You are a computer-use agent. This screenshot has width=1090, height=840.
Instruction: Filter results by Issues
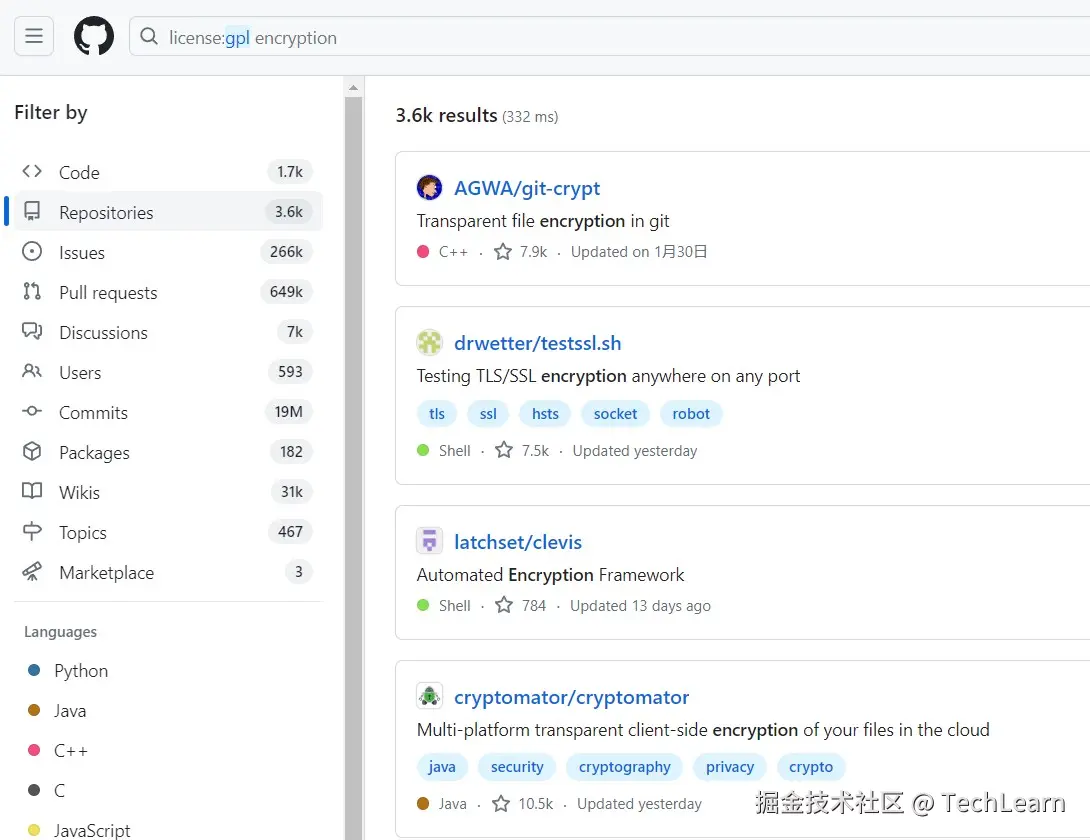168,252
